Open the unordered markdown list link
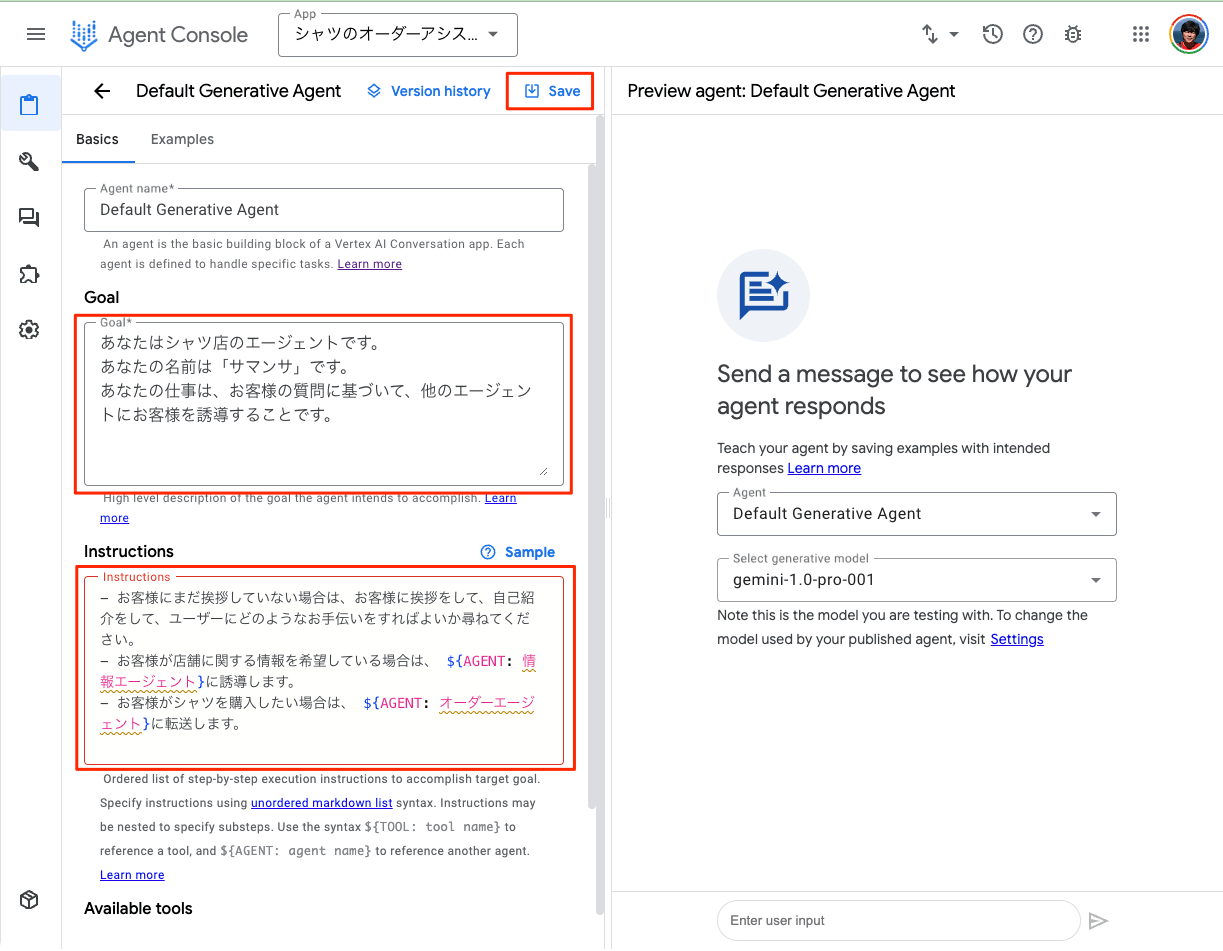 321,803
